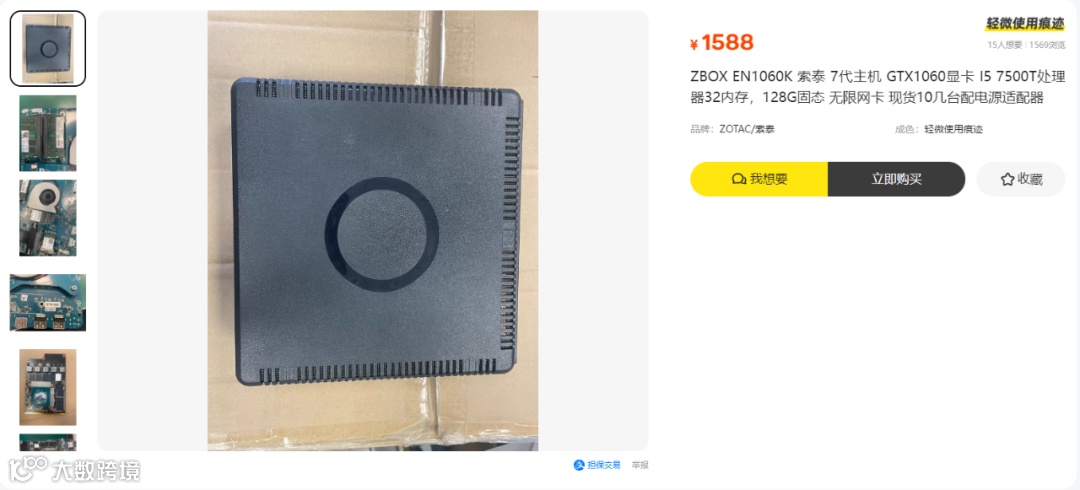Select the GPU chip board thumbnail
Screen dimensions: 1080x490
[x=48, y=387]
